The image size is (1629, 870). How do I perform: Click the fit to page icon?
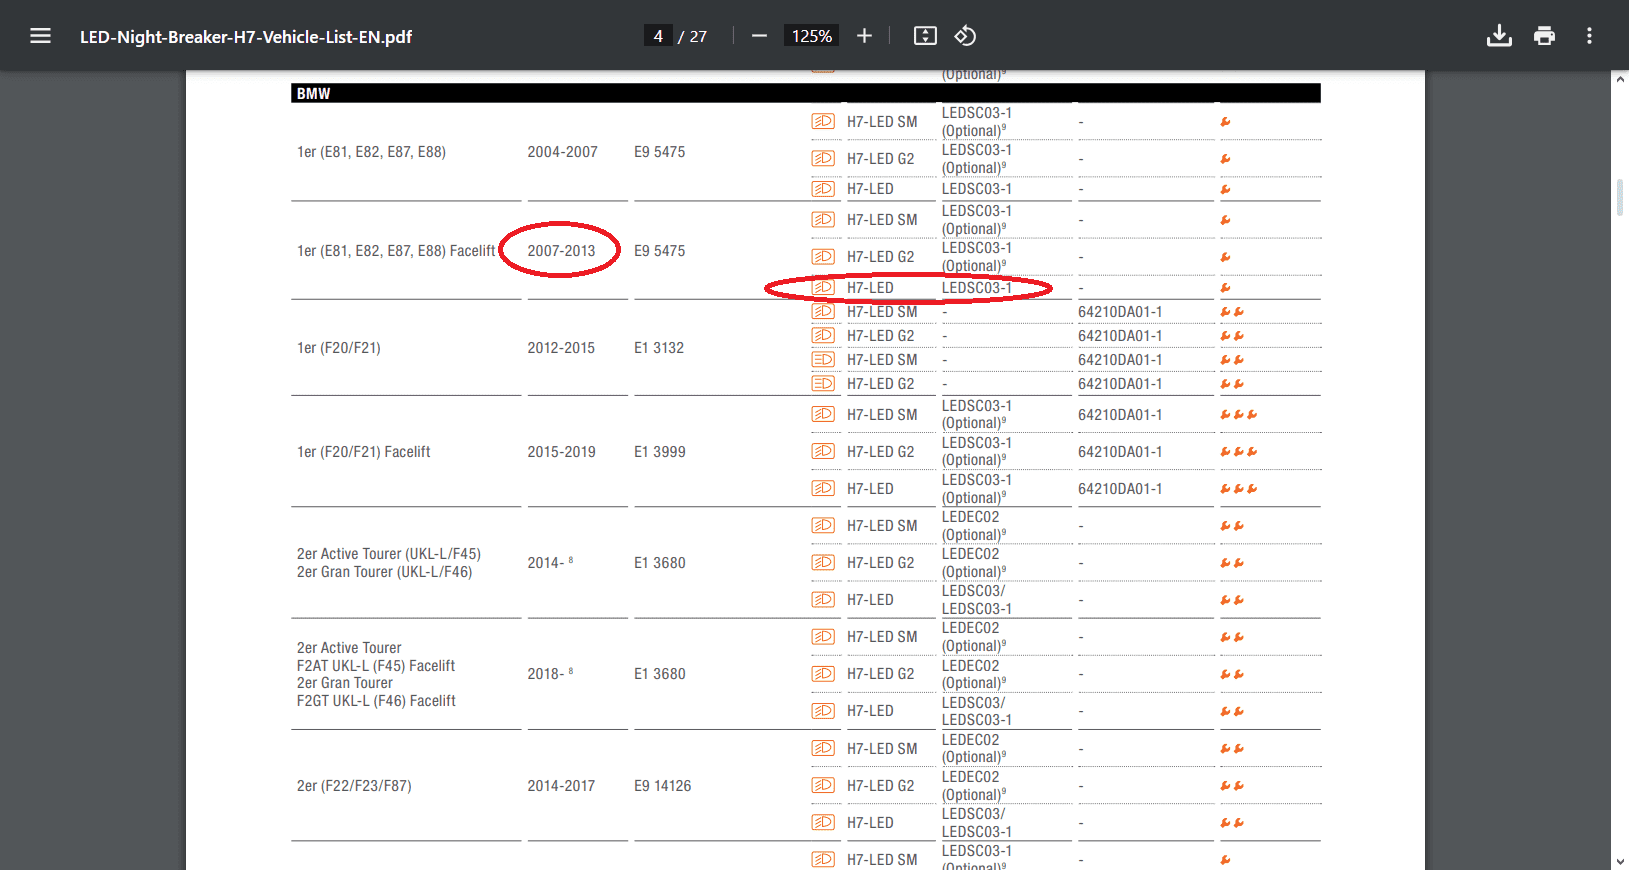click(x=925, y=36)
